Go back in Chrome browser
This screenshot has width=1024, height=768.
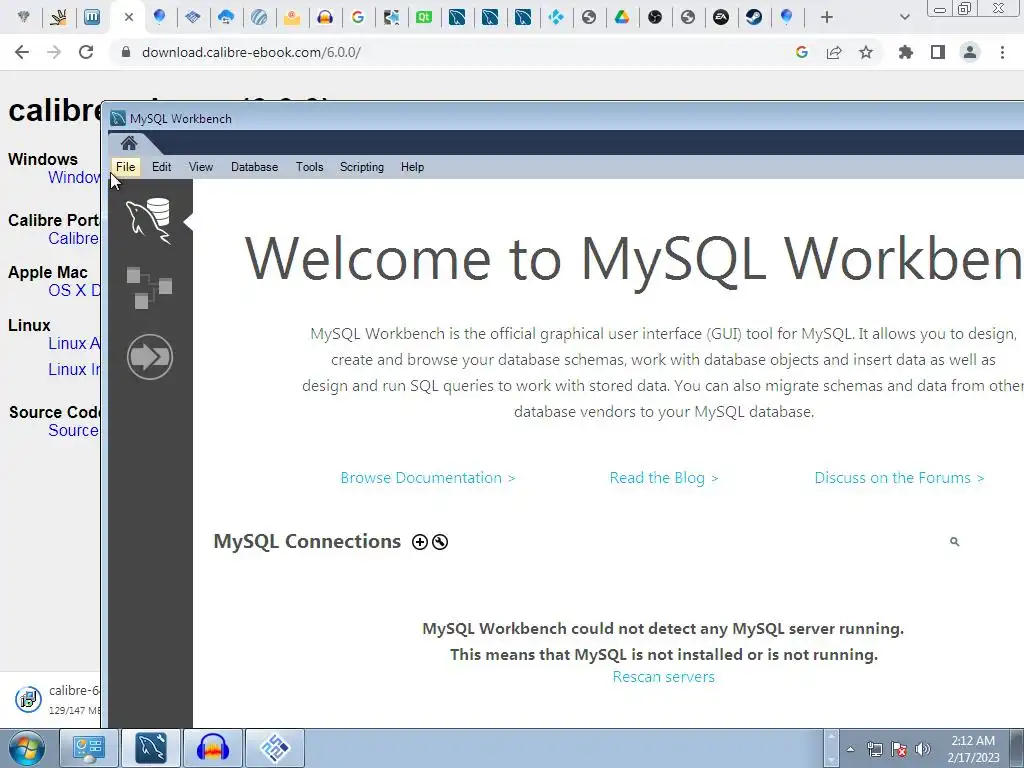point(22,52)
